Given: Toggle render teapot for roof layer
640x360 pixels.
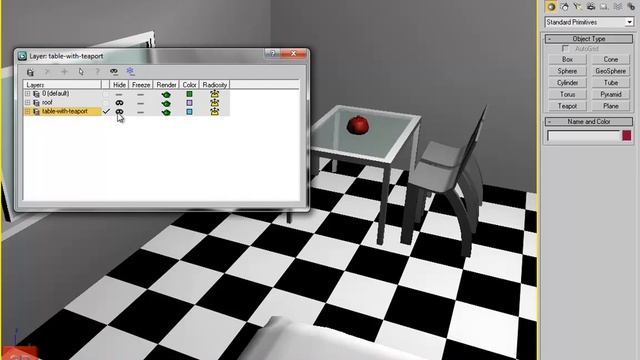Looking at the screenshot, I should tap(166, 103).
